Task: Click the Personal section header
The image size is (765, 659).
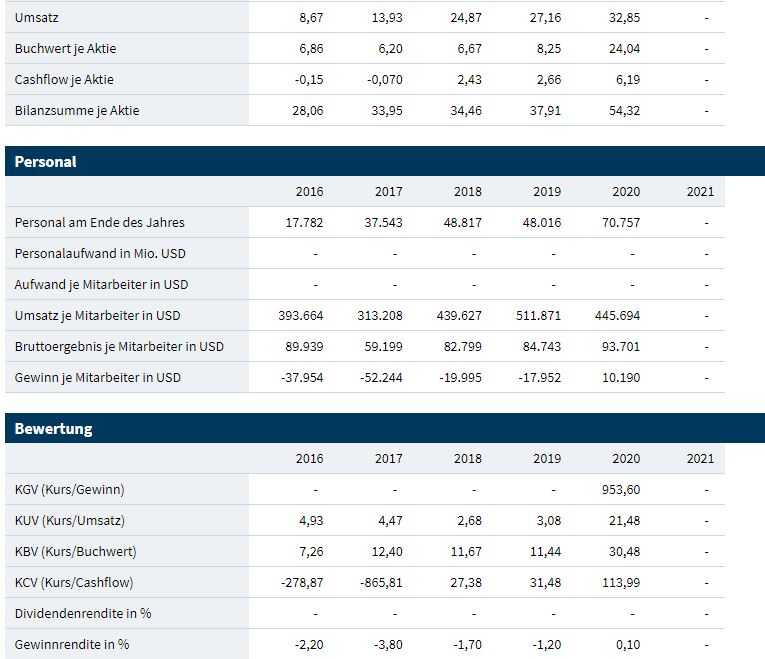Action: click(46, 161)
